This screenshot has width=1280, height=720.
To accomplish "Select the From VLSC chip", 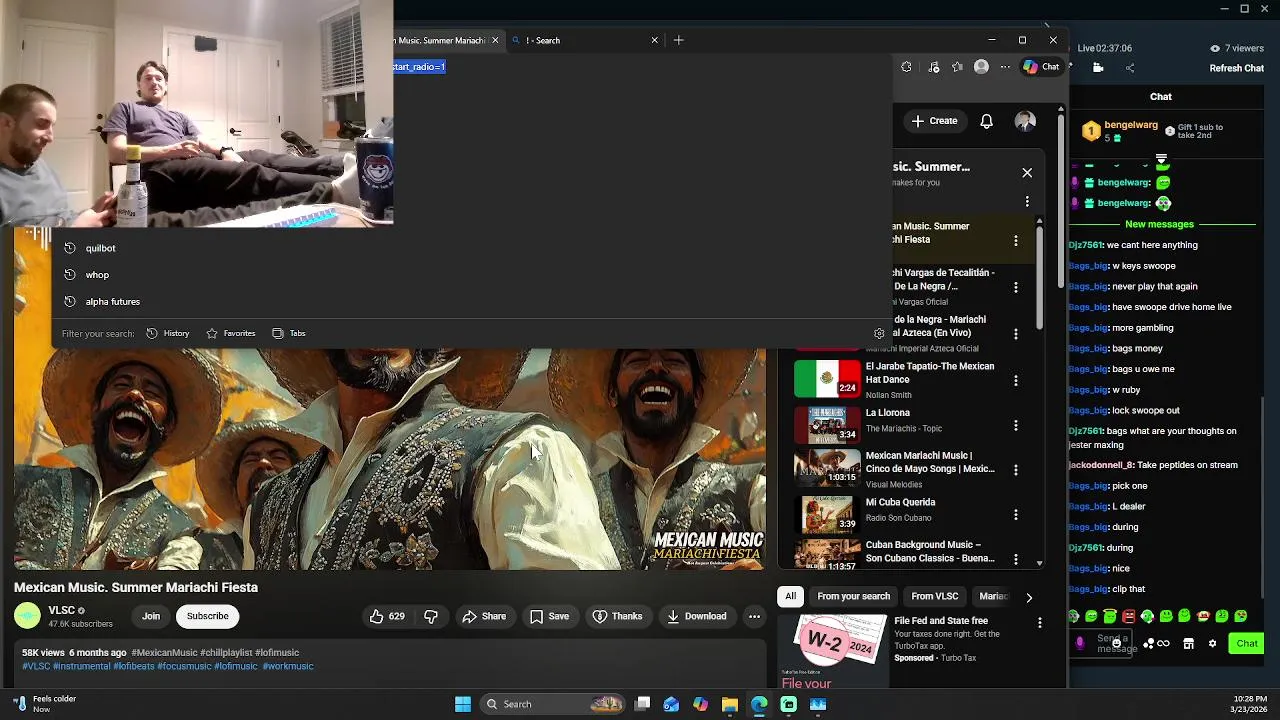I will click(935, 596).
